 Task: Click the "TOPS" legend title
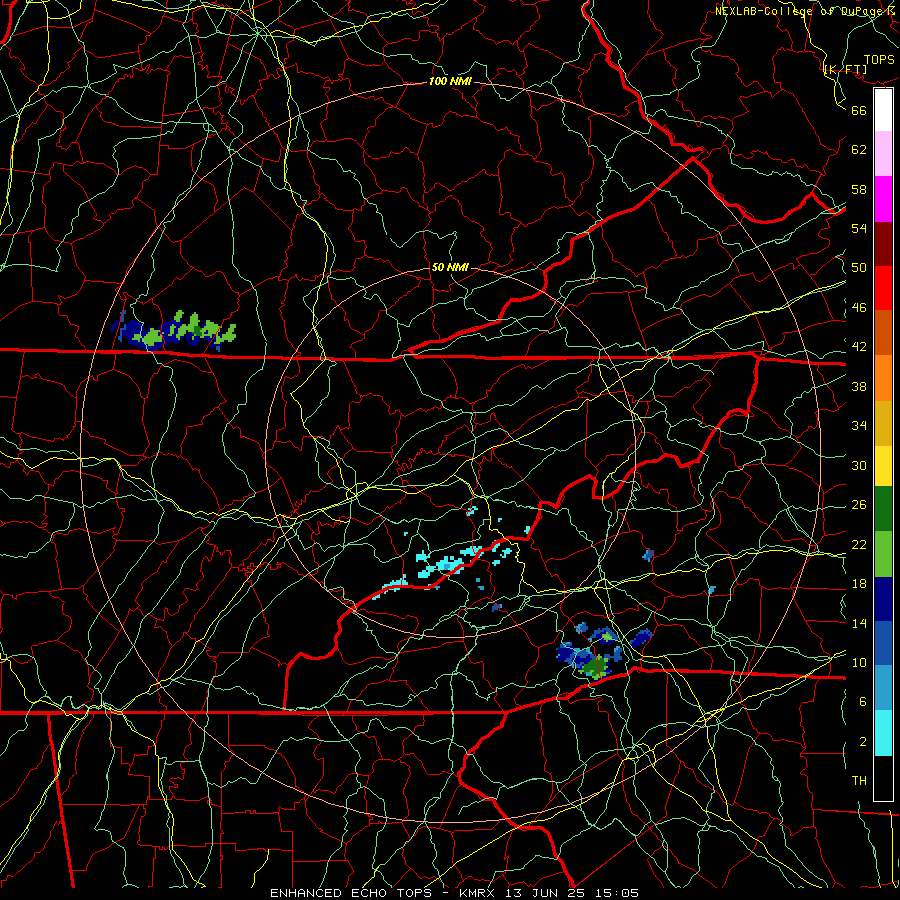(879, 59)
